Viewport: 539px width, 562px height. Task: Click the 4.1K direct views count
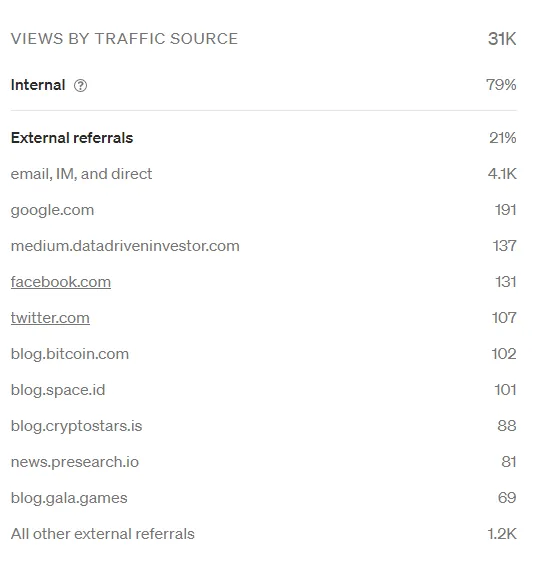pyautogui.click(x=502, y=174)
